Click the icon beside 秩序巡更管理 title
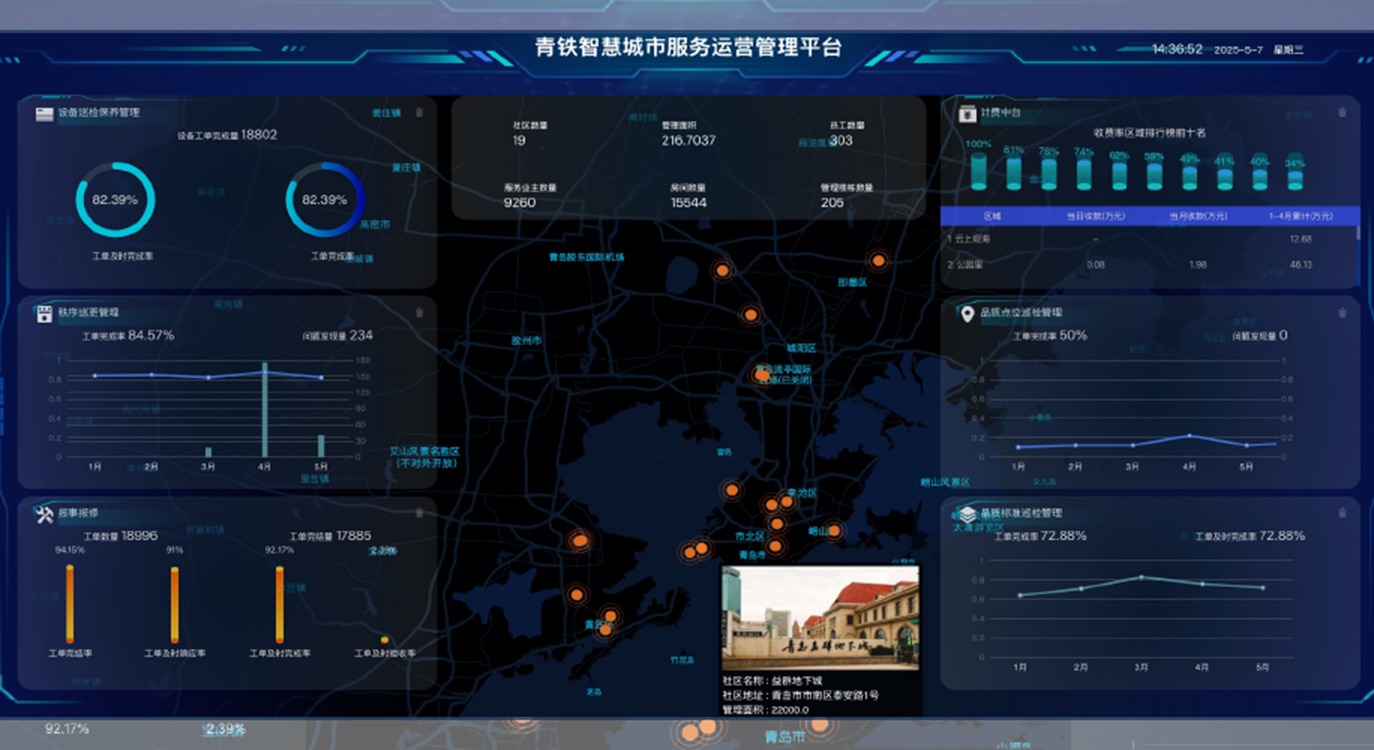This screenshot has width=1374, height=750. (x=44, y=314)
